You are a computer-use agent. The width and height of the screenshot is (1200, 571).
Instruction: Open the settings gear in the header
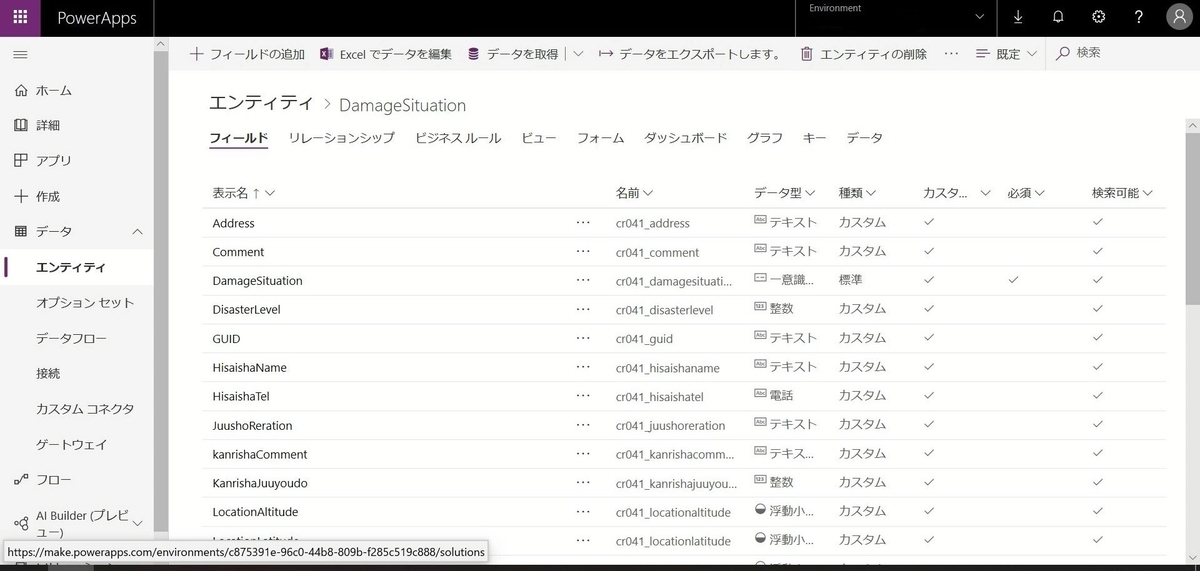pyautogui.click(x=1098, y=17)
